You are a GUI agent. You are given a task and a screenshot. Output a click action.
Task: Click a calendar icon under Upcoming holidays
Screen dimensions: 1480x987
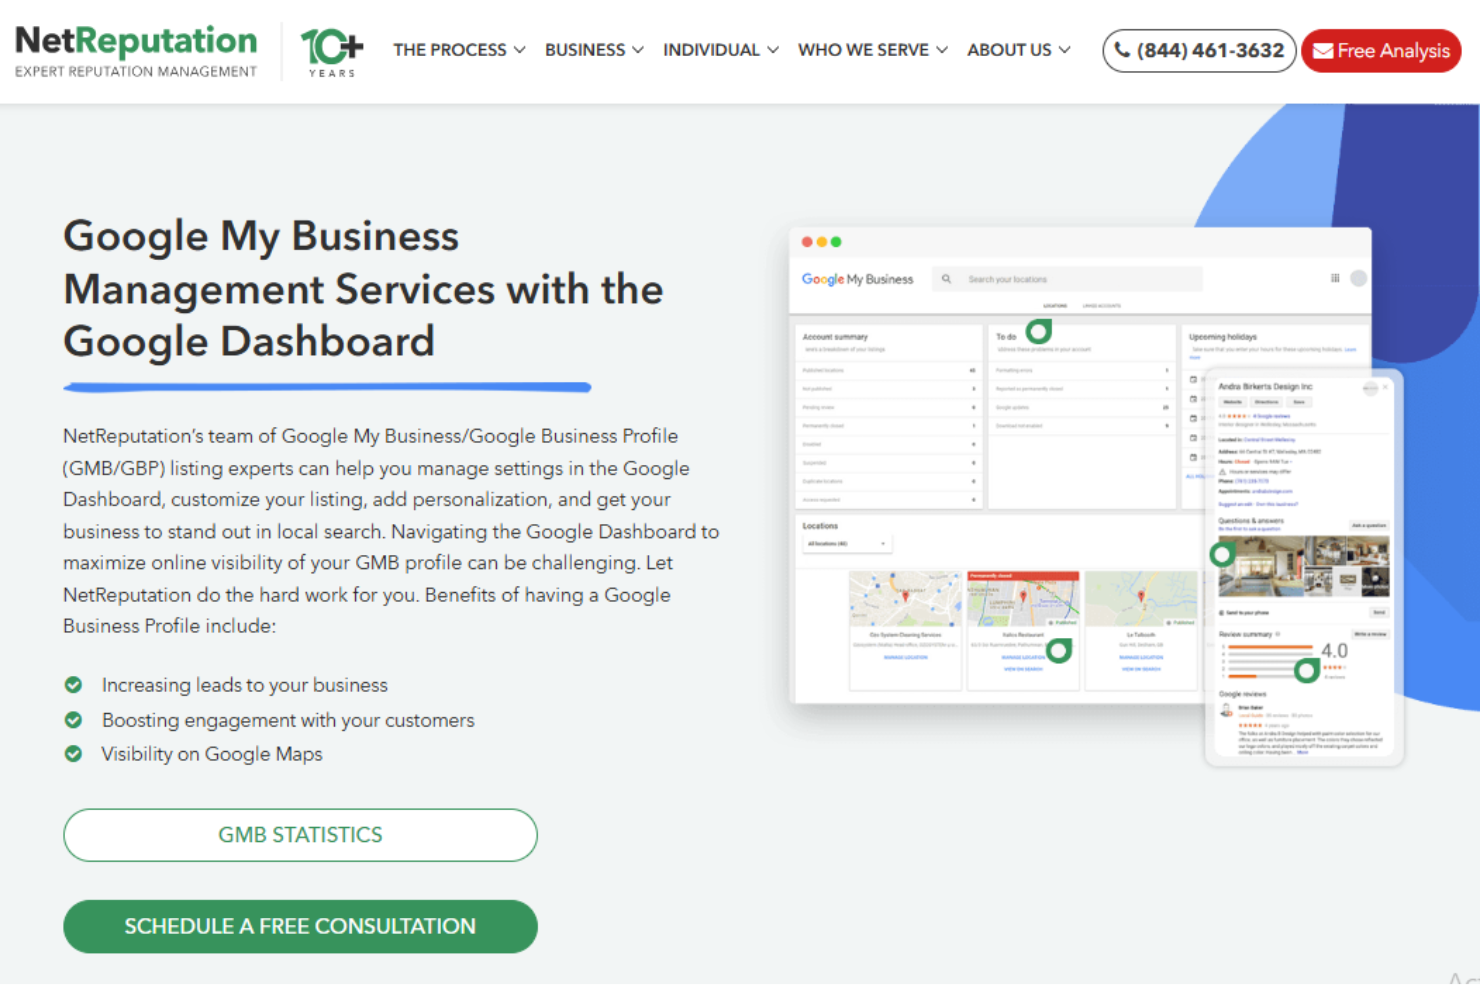coord(1193,381)
